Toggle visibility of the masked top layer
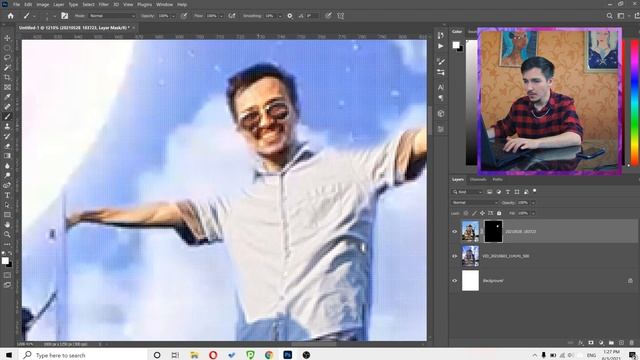Screen dimensions: 640x360 455,231
